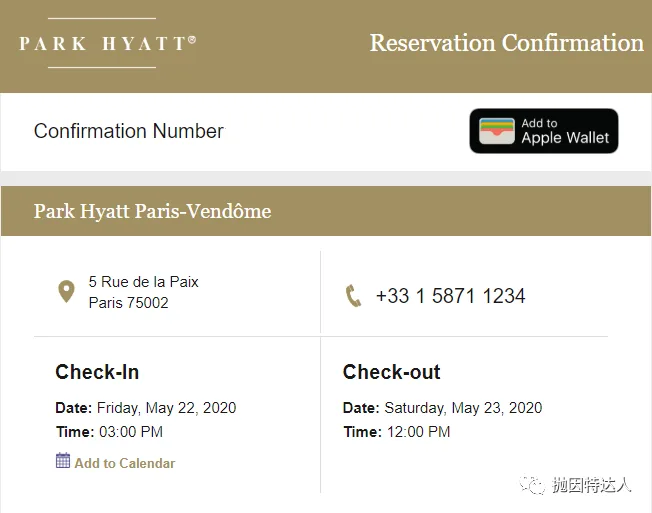The image size is (652, 513).
Task: Click the Check-out heading
Action: (391, 372)
